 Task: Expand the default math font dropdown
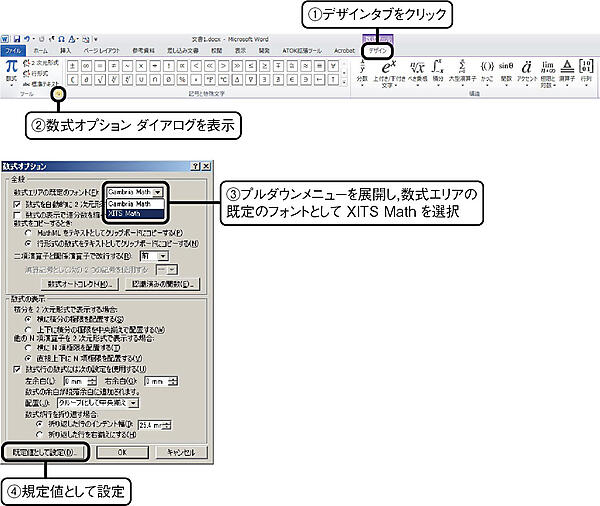pyautogui.click(x=157, y=190)
